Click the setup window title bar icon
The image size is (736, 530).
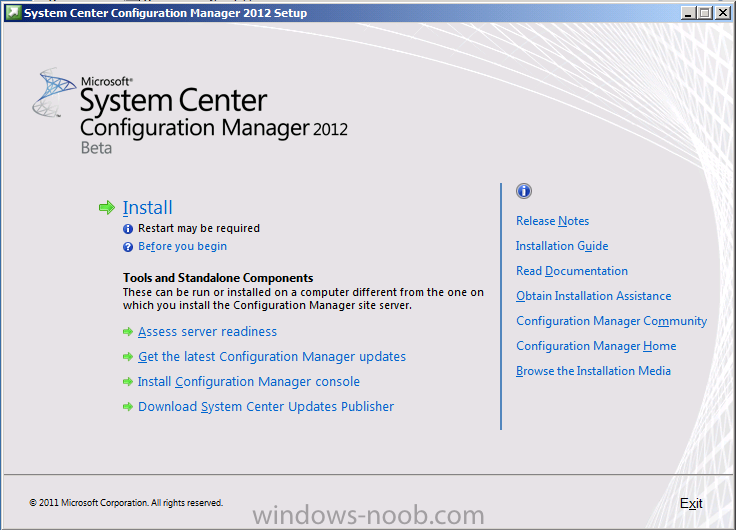[13, 13]
